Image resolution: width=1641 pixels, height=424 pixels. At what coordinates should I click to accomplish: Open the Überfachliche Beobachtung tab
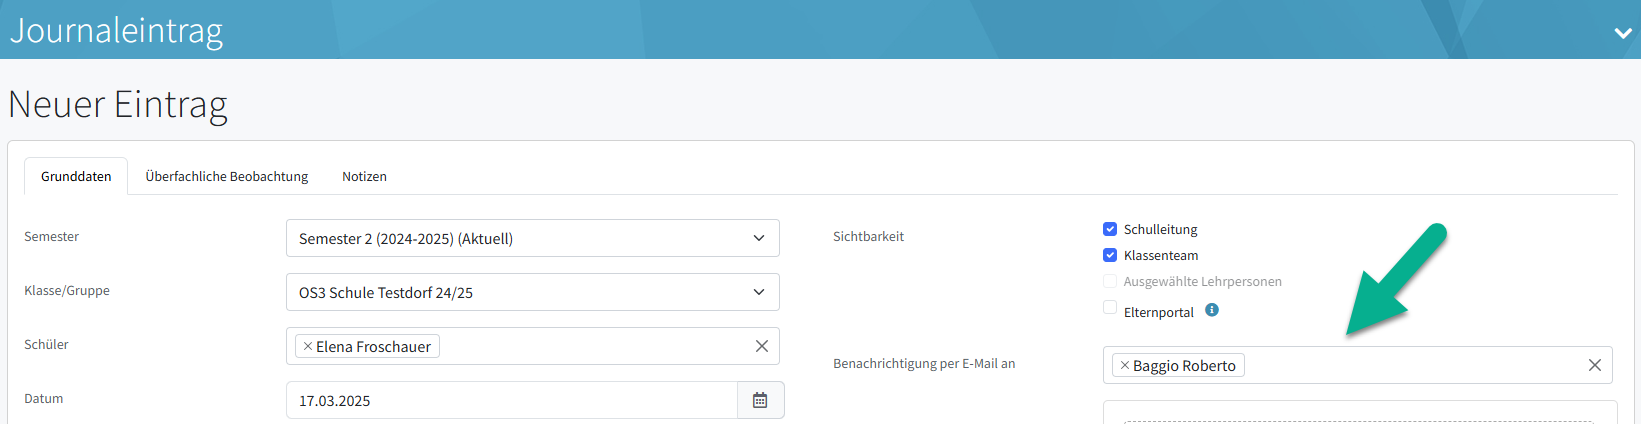tap(227, 176)
